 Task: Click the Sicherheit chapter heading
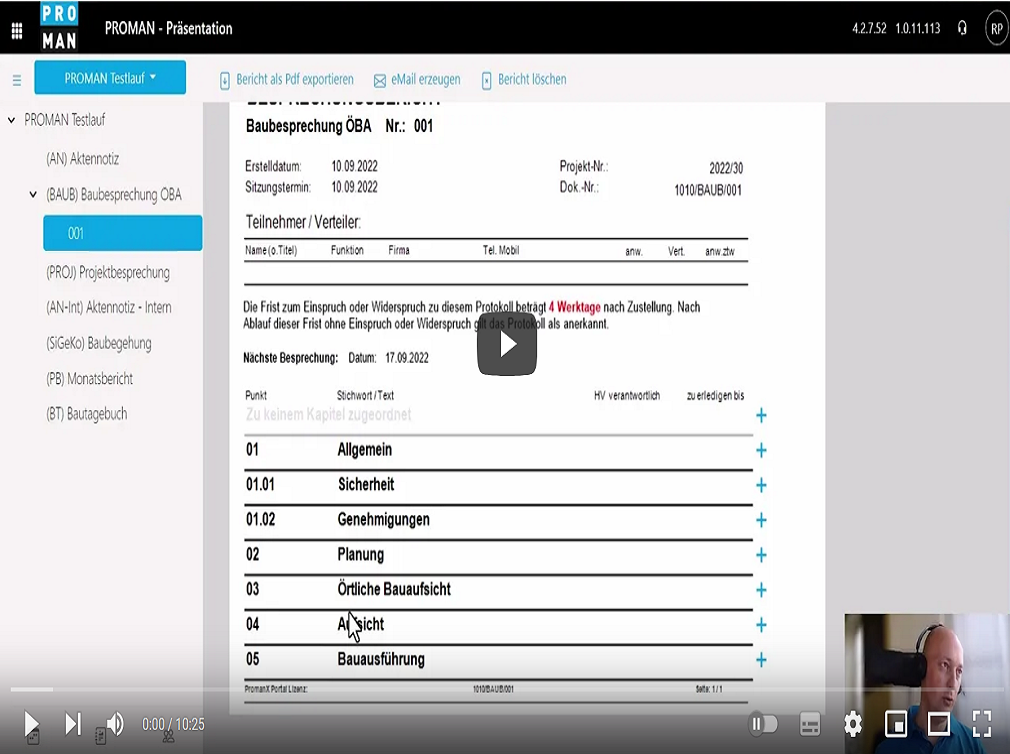(x=366, y=485)
